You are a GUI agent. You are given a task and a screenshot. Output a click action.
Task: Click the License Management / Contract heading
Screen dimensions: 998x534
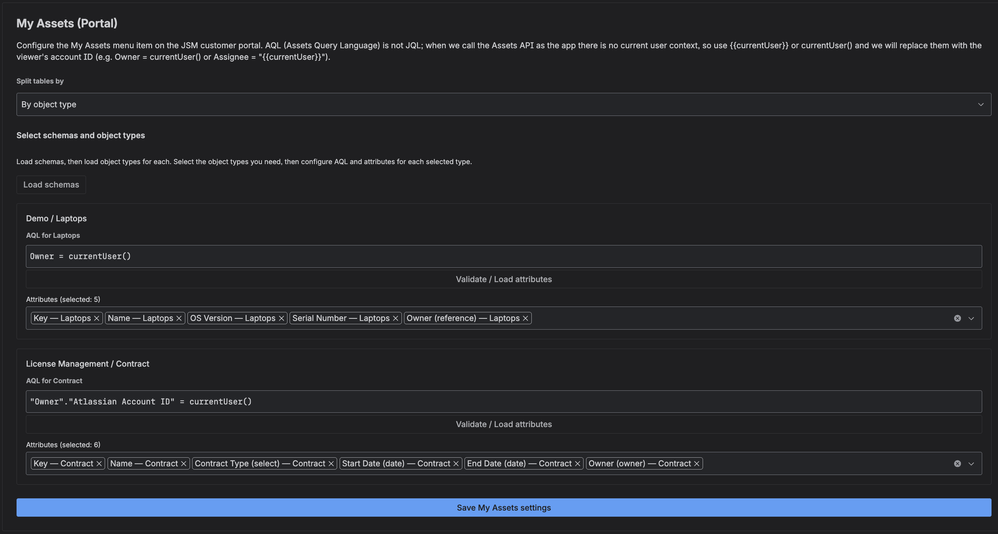coord(87,364)
